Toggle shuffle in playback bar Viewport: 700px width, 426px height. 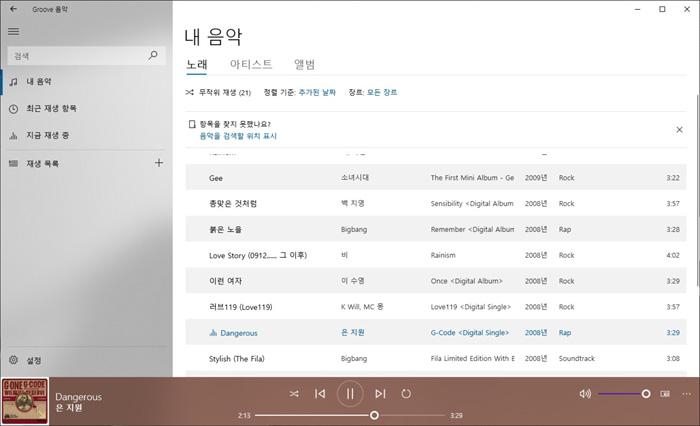pyautogui.click(x=294, y=394)
